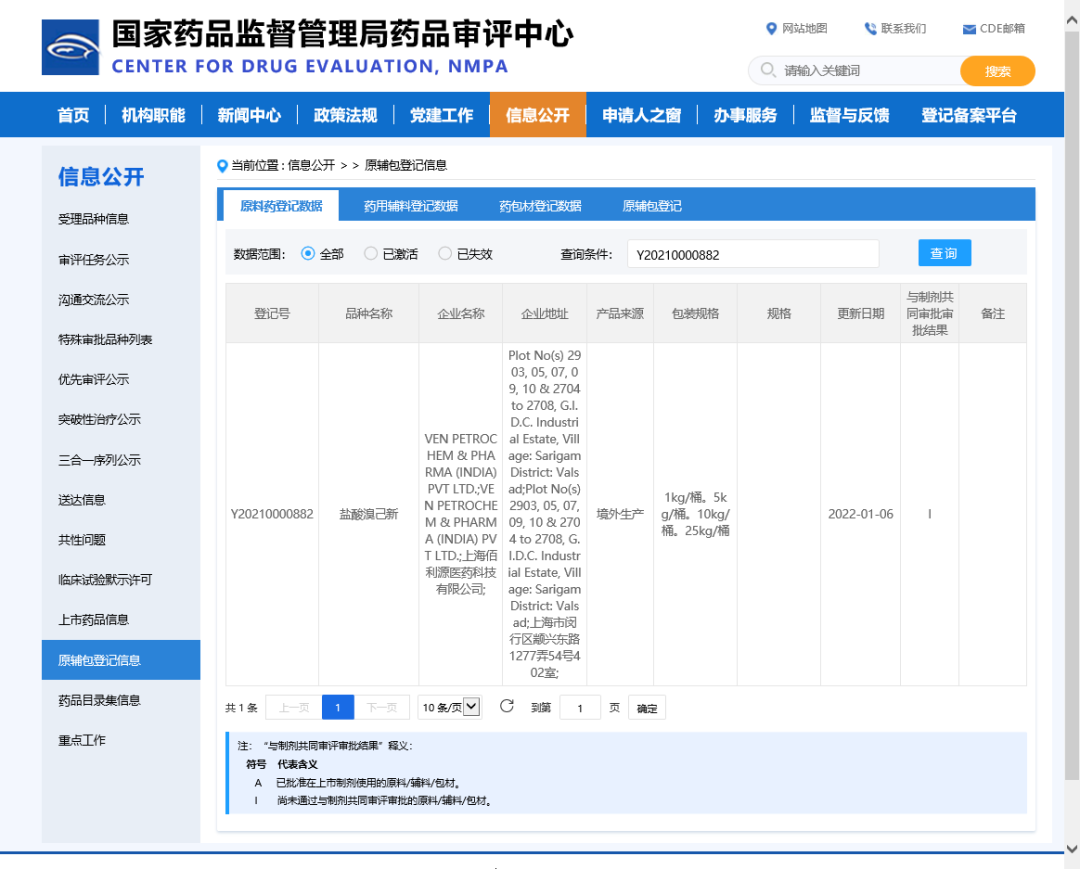
Task: Select the 已失效 radio button
Action: [x=445, y=254]
